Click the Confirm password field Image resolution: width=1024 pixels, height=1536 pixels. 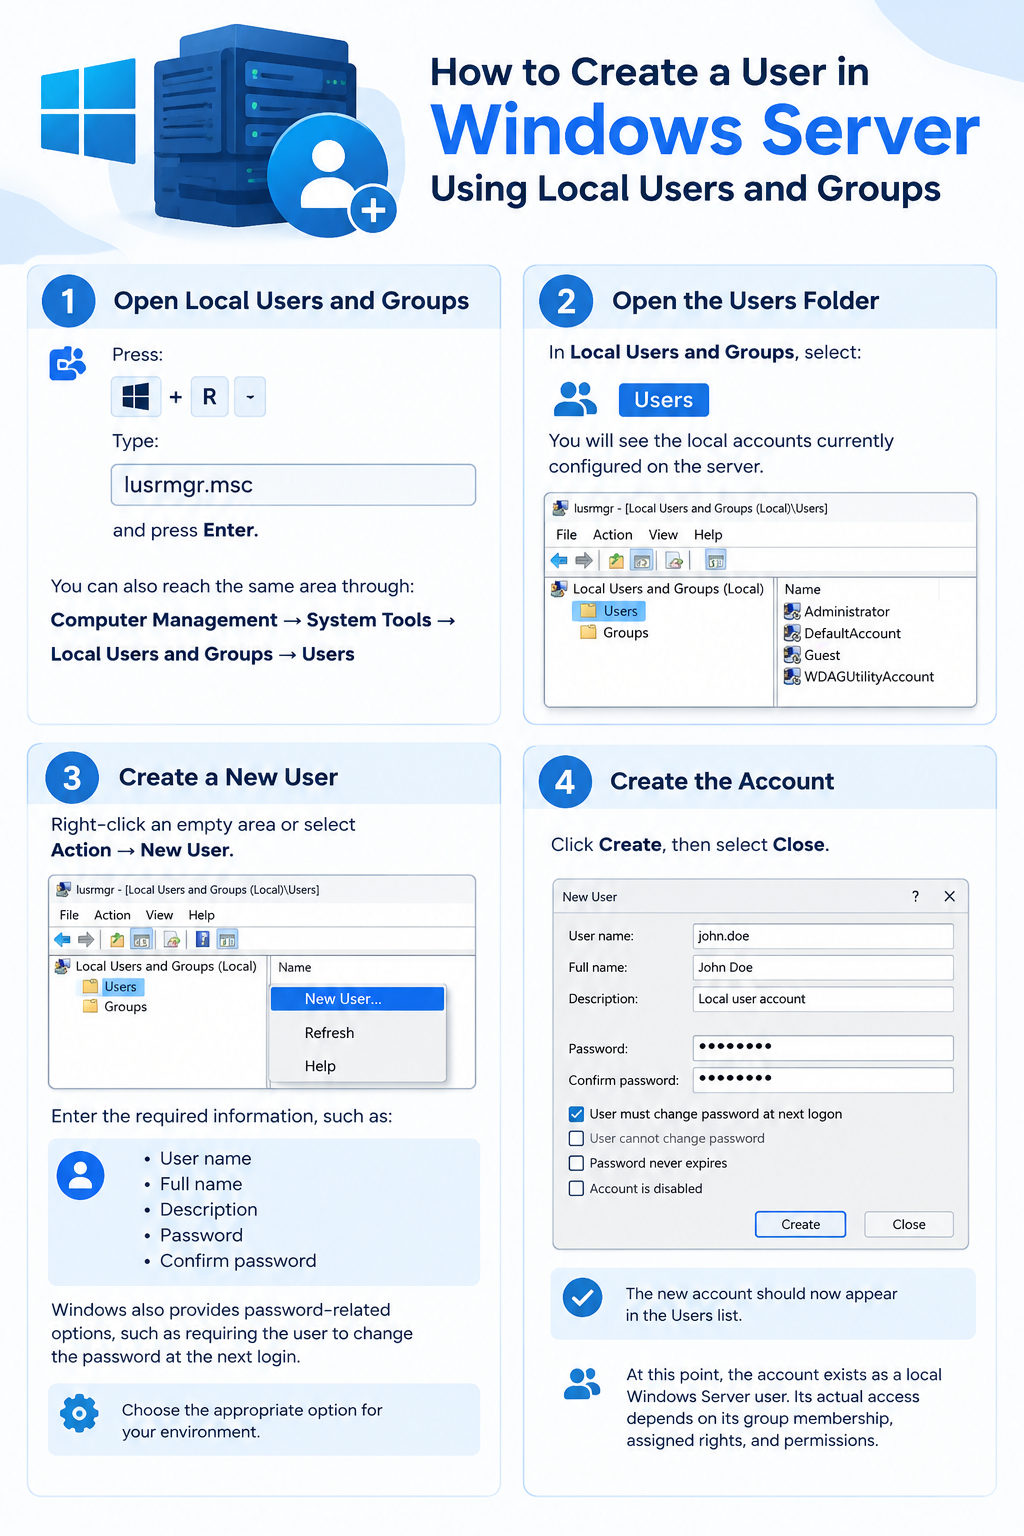[x=823, y=1079]
